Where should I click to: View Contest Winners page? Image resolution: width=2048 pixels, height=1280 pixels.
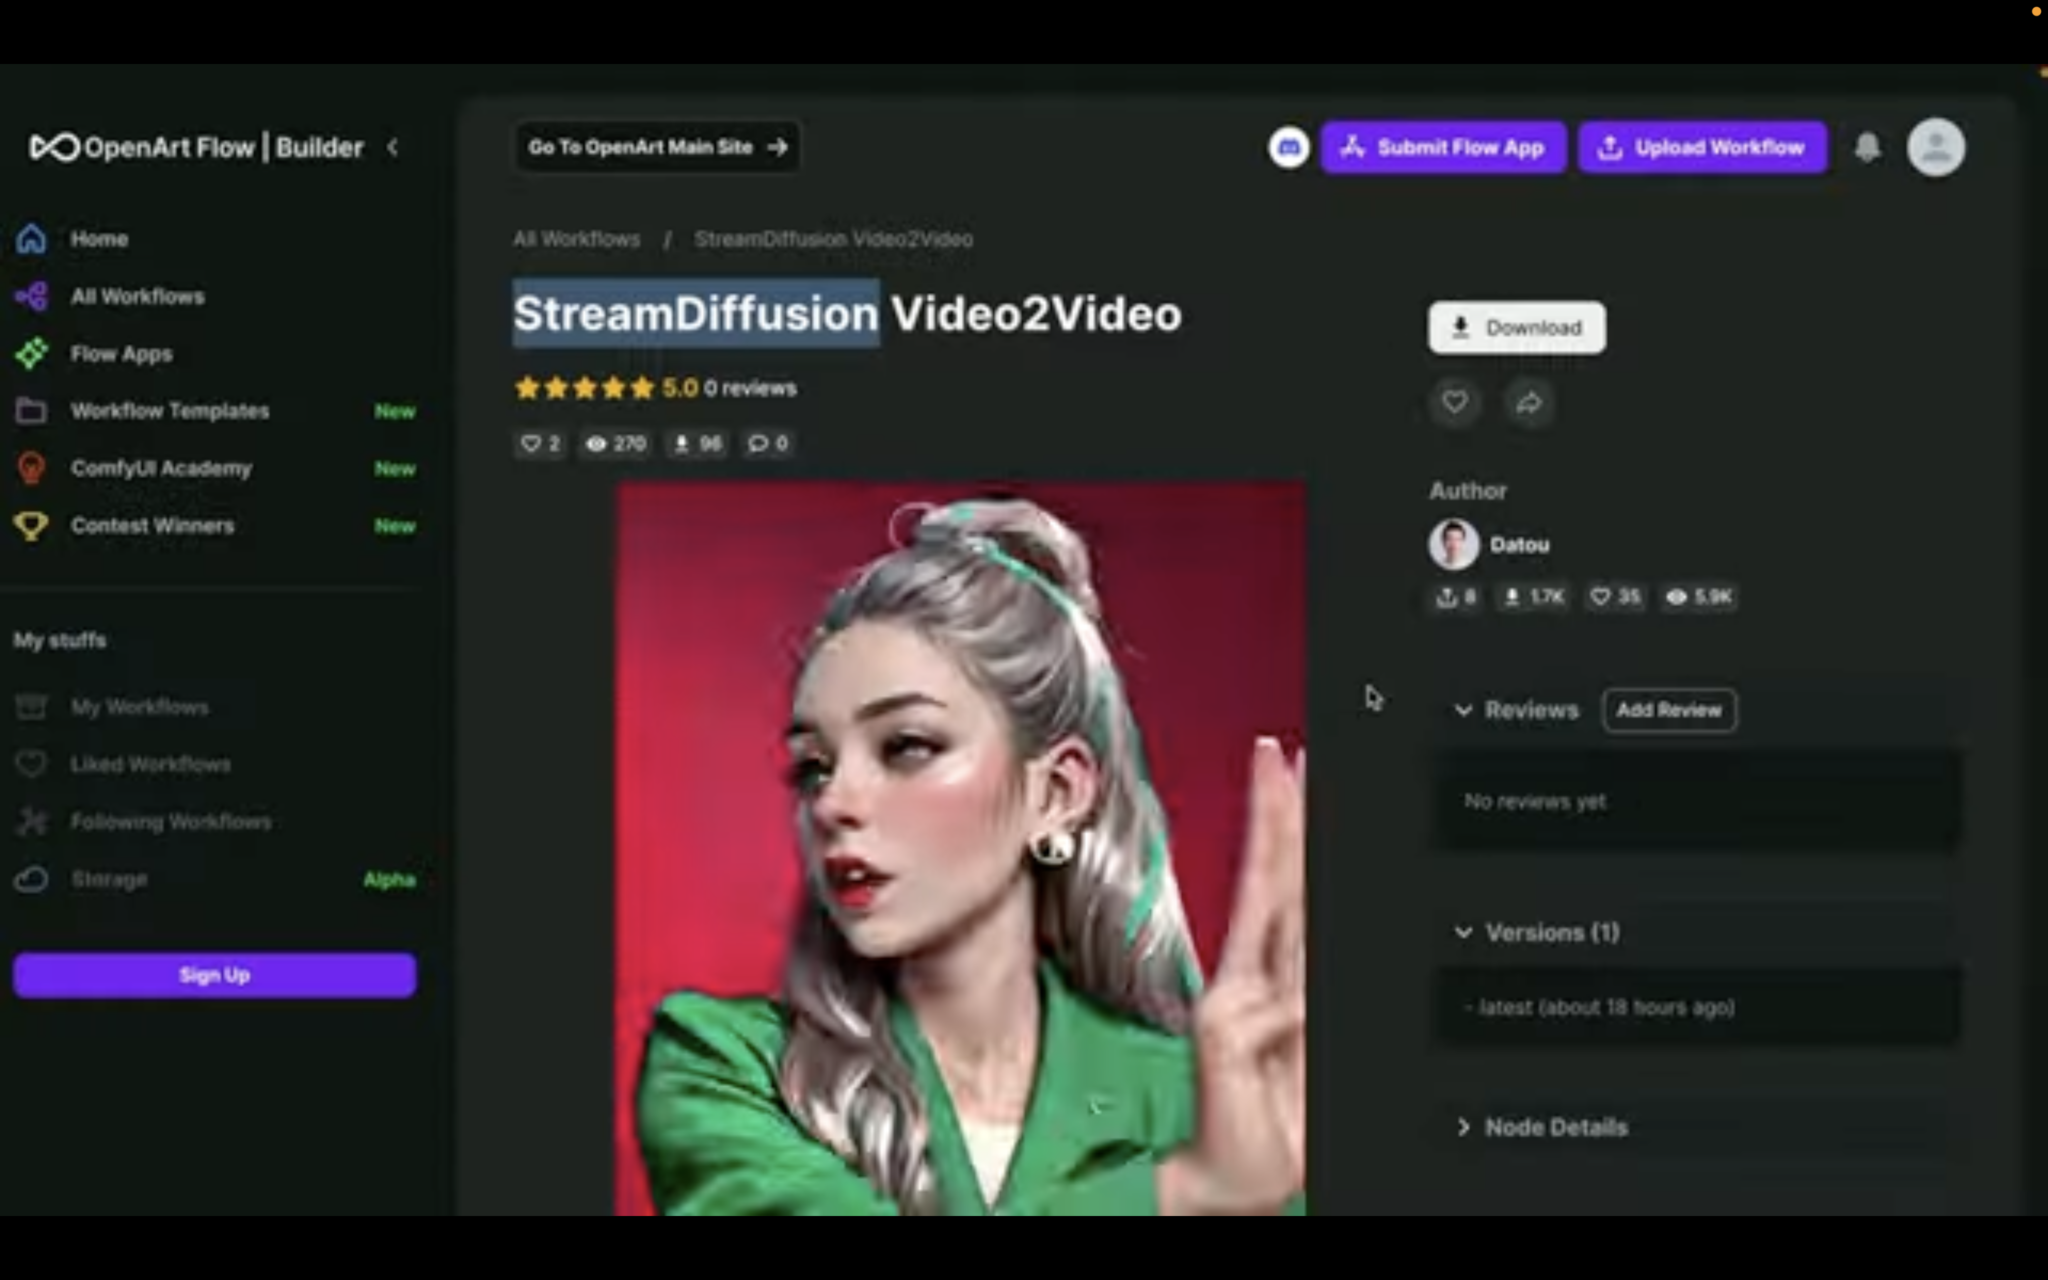pos(152,525)
